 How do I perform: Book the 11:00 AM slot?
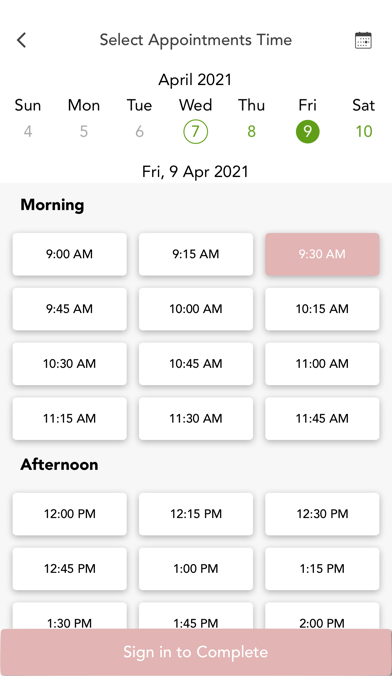[x=322, y=364]
